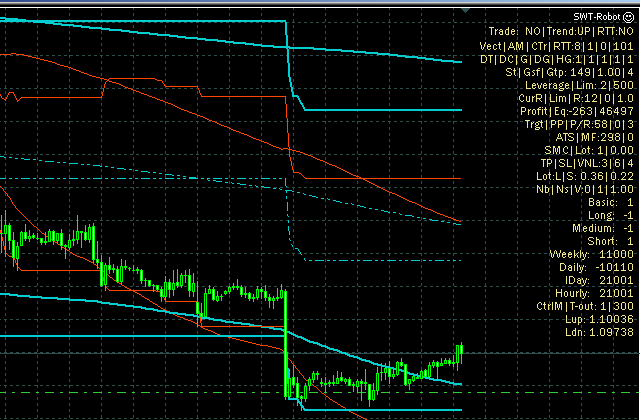This screenshot has width=640, height=420.
Task: Click the smiley face icon beside SWT-Robot
Action: click(628, 17)
